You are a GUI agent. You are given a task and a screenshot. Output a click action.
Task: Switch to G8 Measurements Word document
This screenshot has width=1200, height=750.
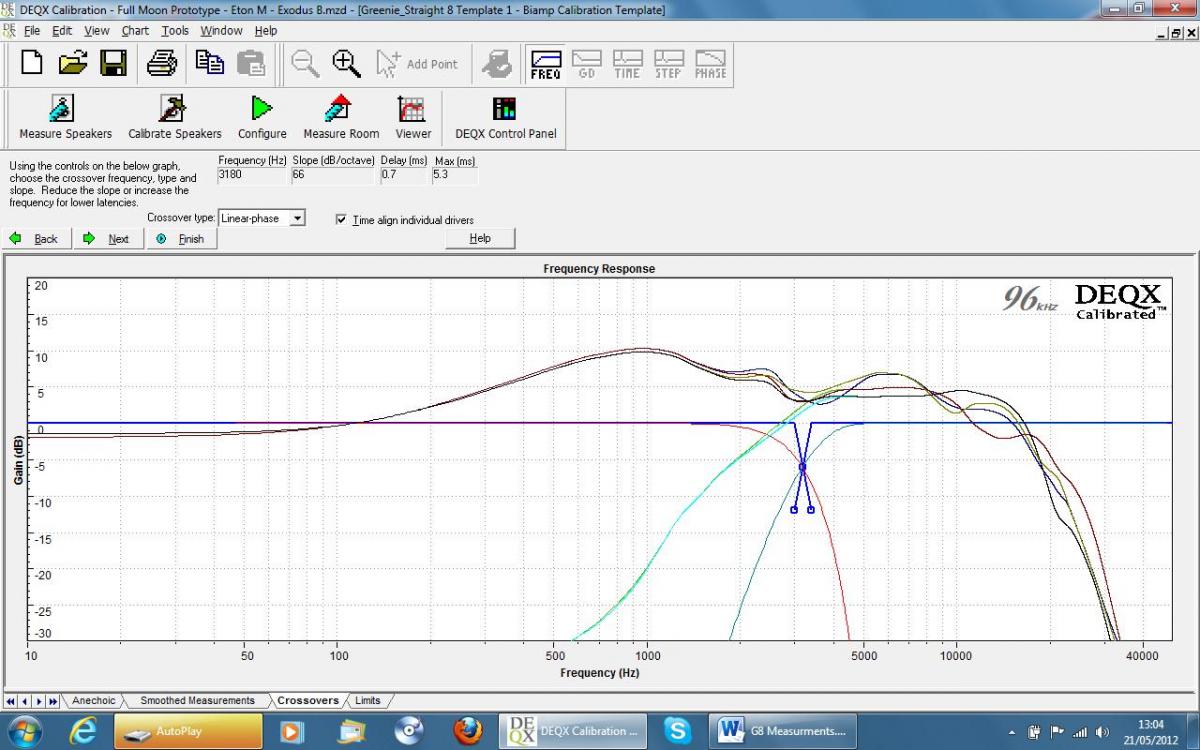[x=784, y=731]
